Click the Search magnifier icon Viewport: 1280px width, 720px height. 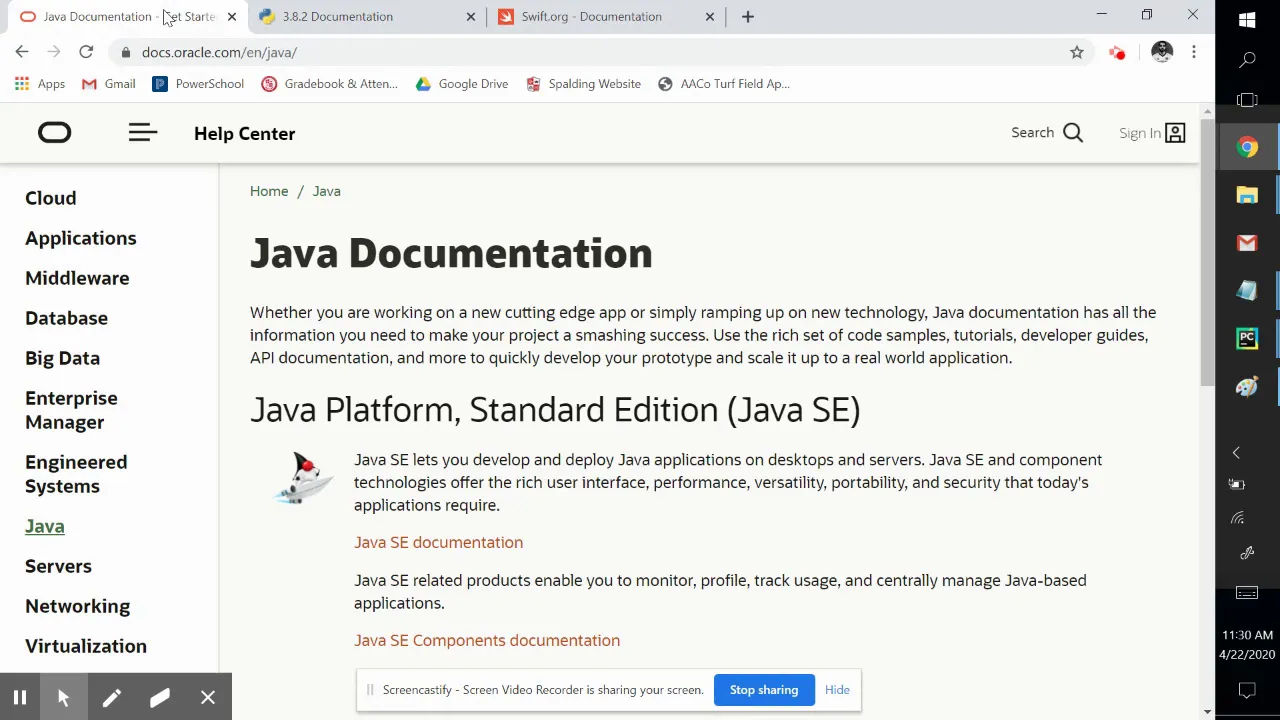(1073, 133)
